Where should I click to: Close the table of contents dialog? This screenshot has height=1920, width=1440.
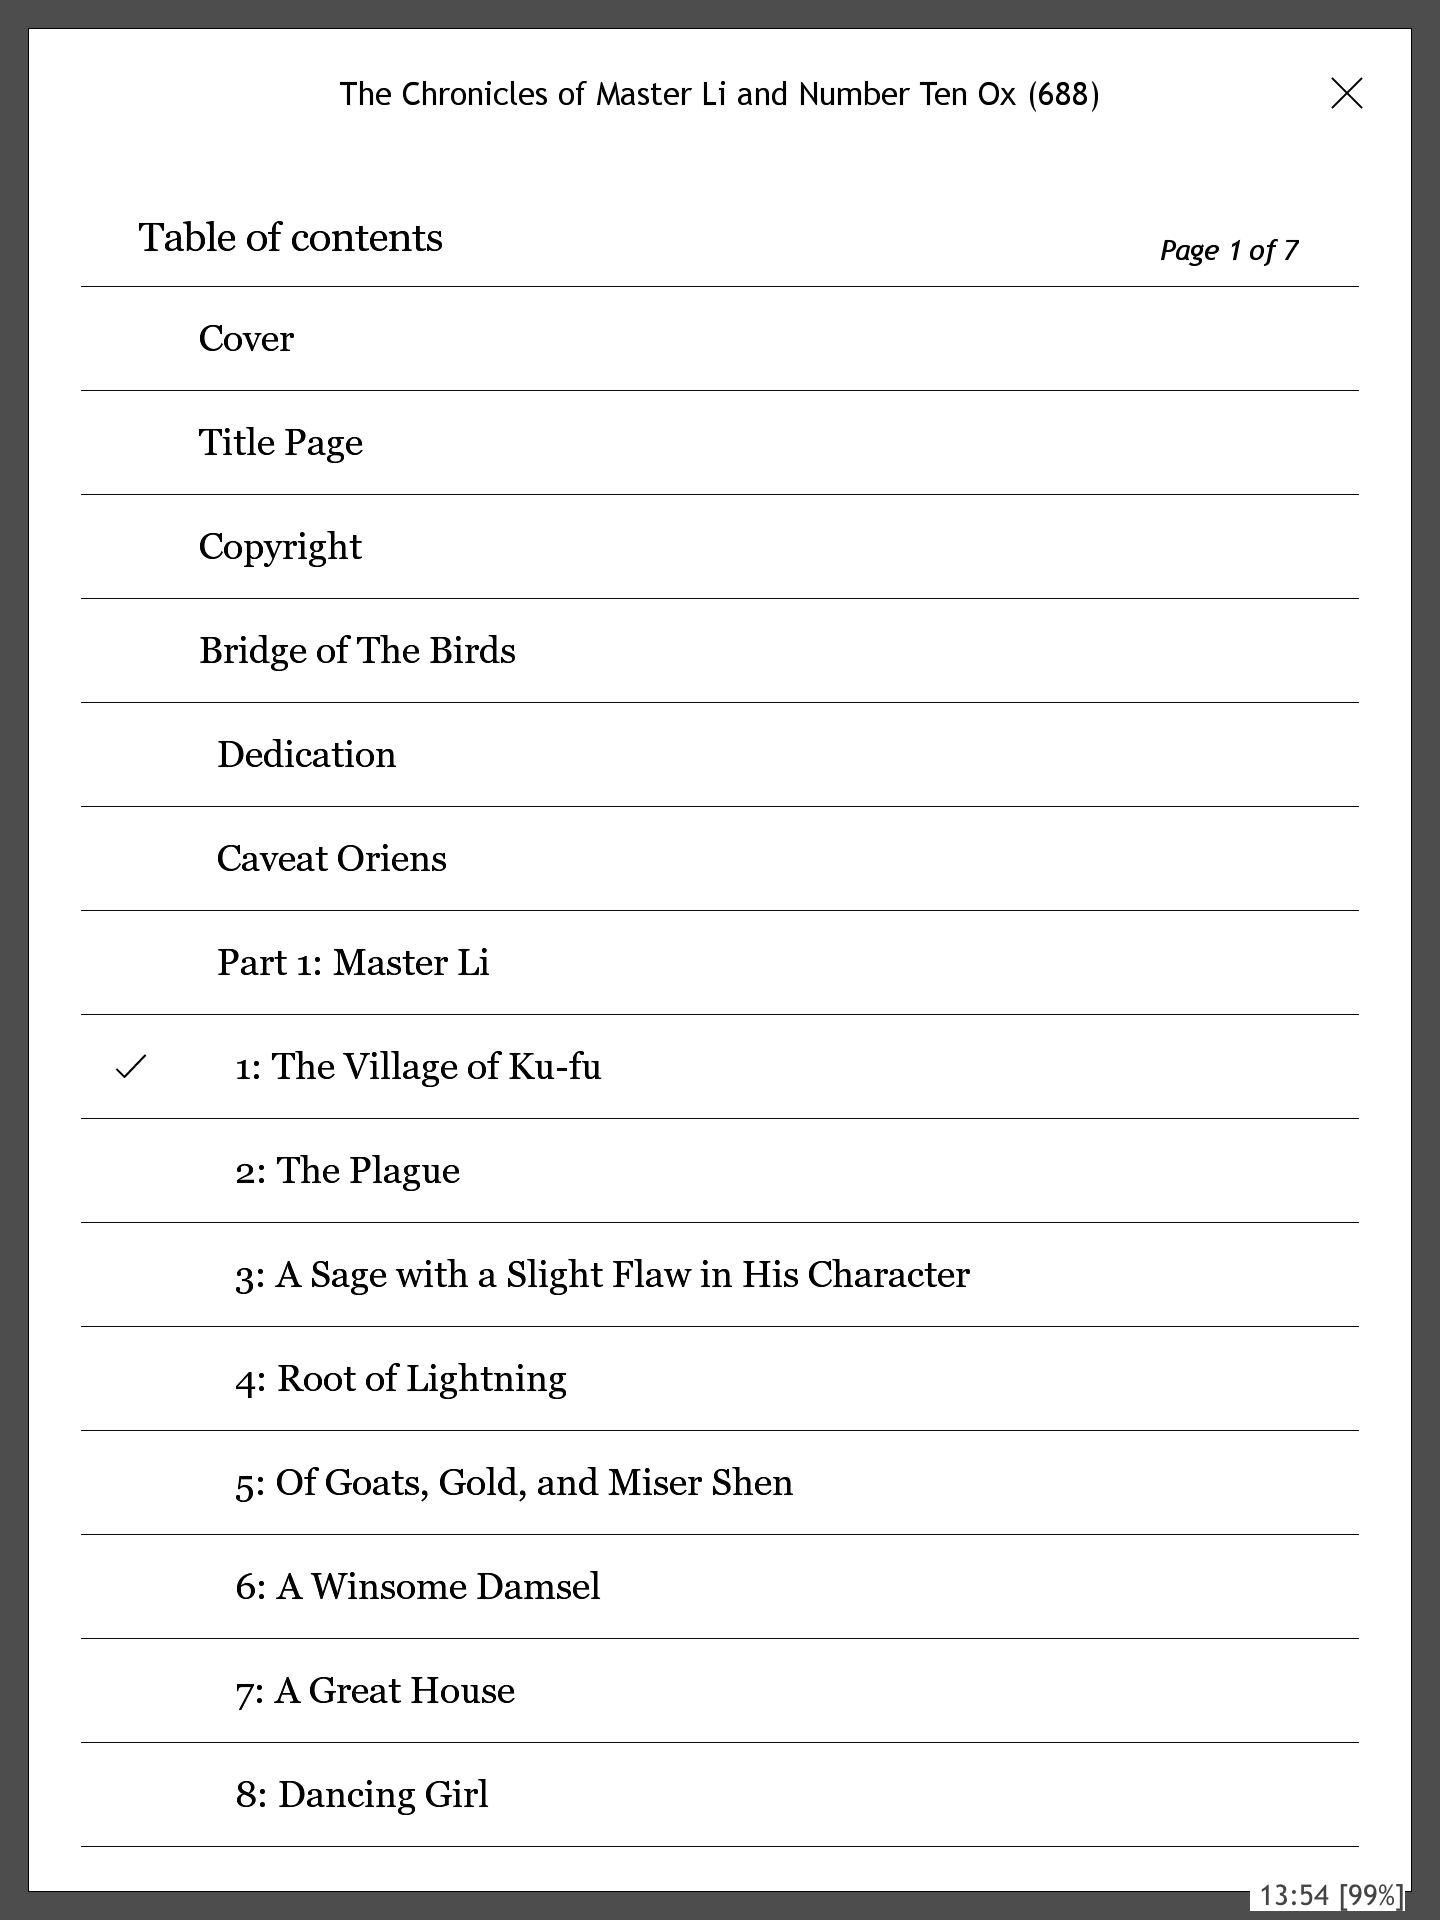(1346, 94)
